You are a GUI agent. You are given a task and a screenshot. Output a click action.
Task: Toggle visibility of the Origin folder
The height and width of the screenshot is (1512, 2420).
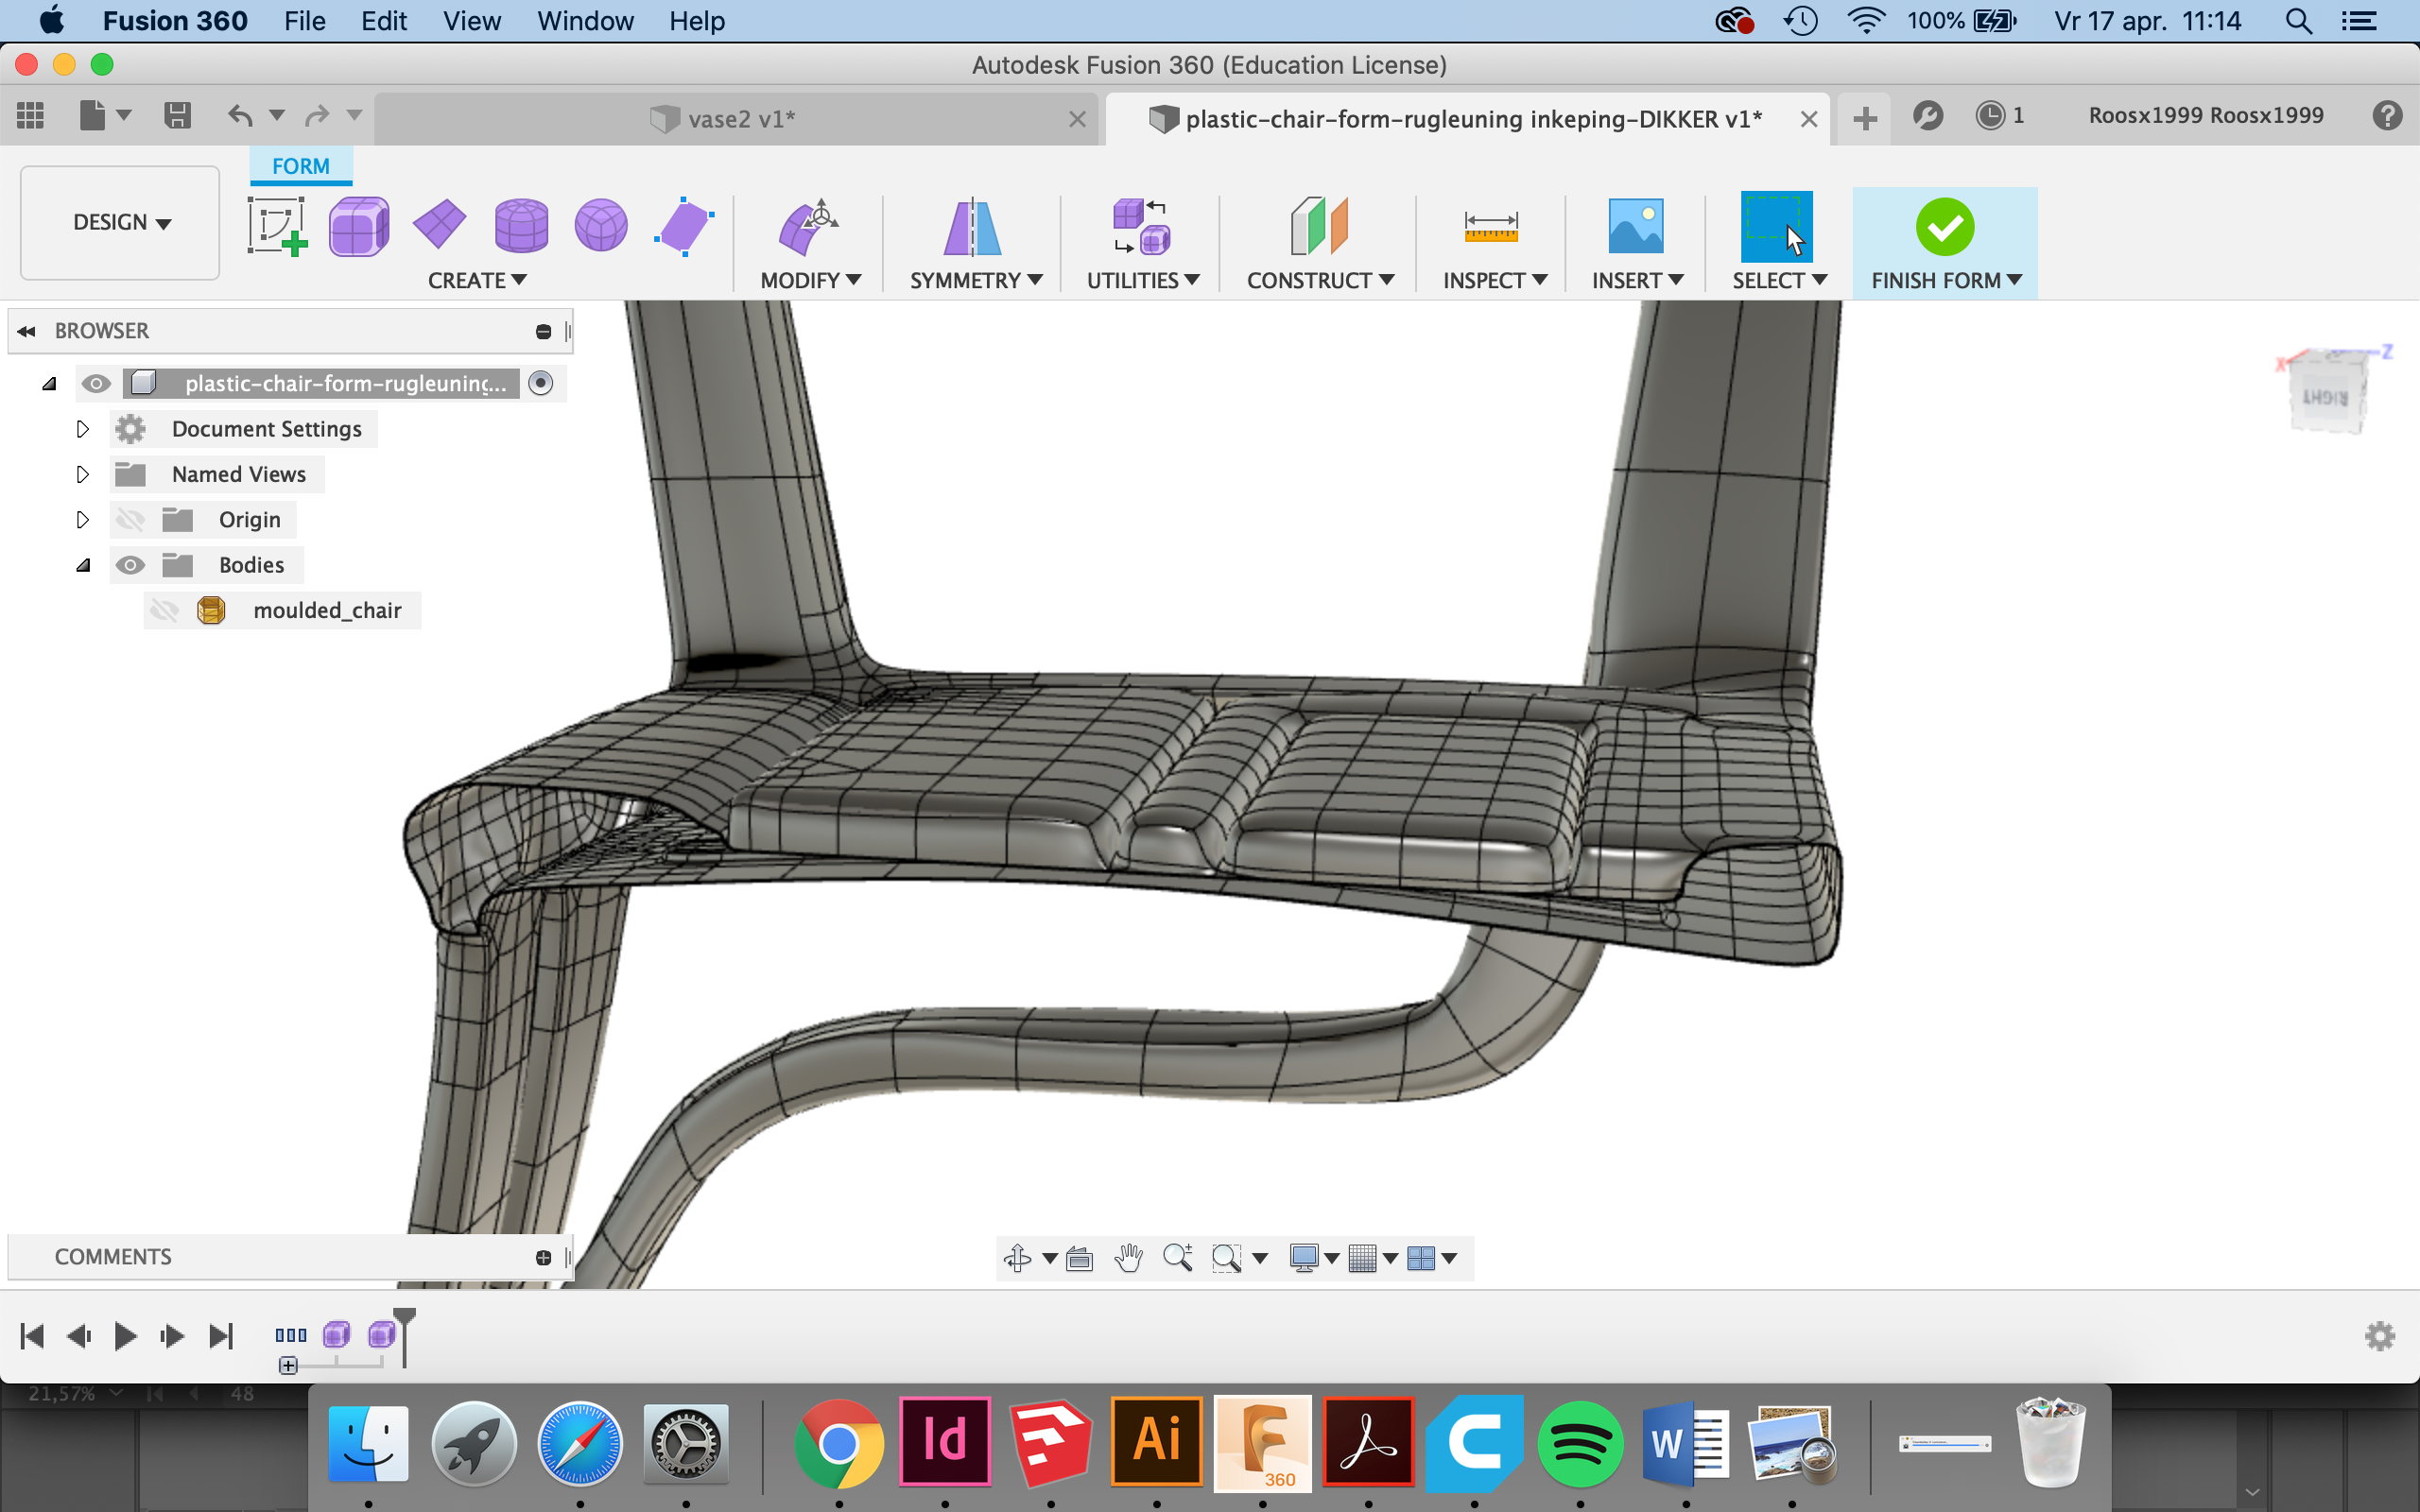(x=130, y=520)
